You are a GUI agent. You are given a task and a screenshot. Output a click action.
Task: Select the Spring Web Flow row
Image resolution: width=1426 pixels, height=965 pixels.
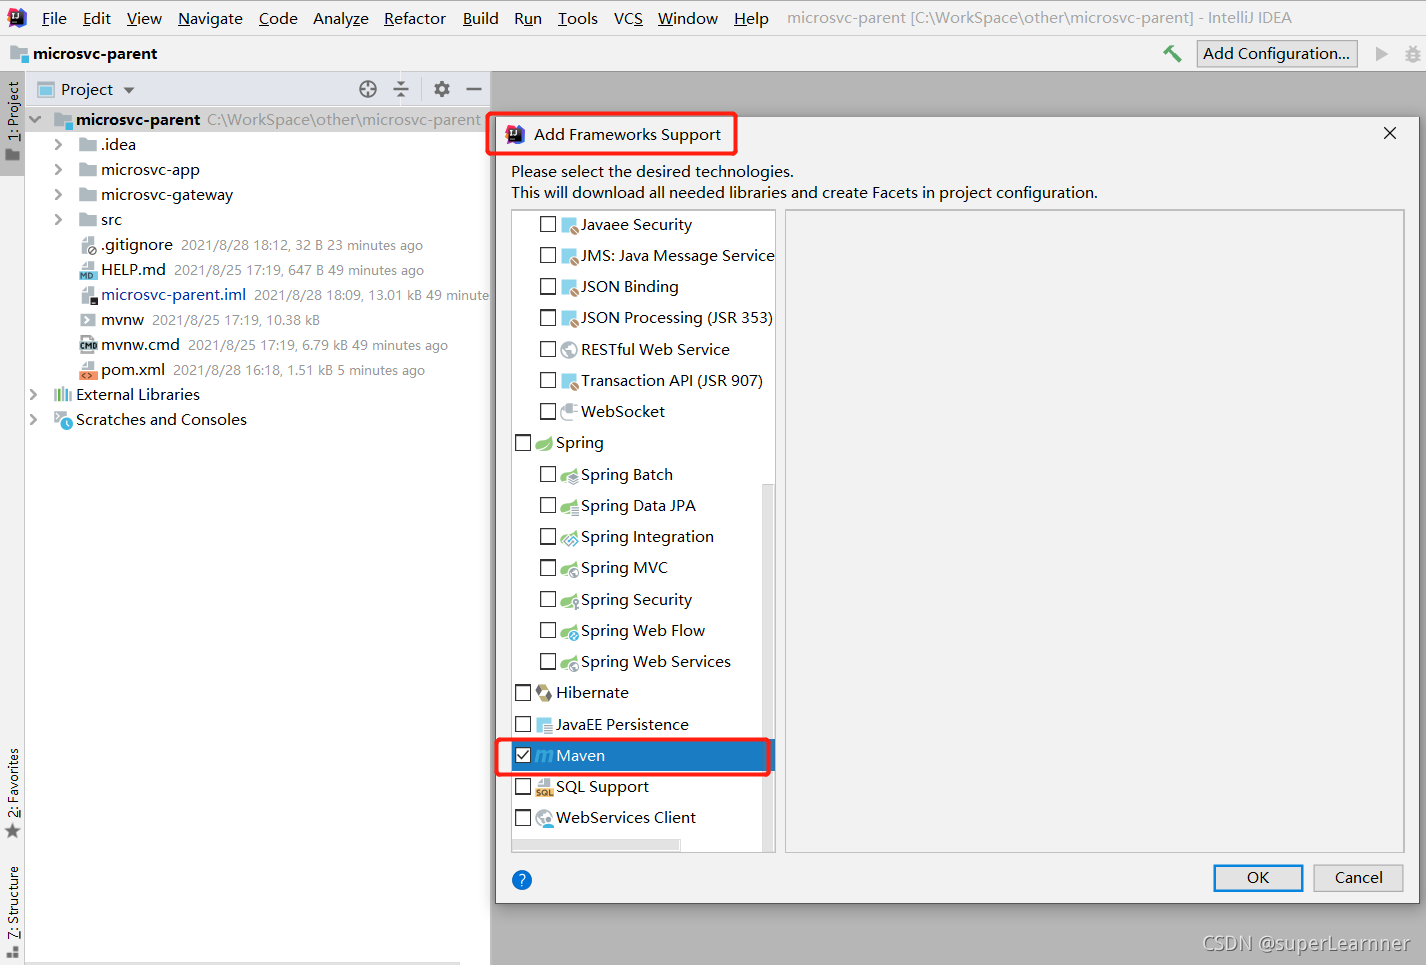coord(643,630)
